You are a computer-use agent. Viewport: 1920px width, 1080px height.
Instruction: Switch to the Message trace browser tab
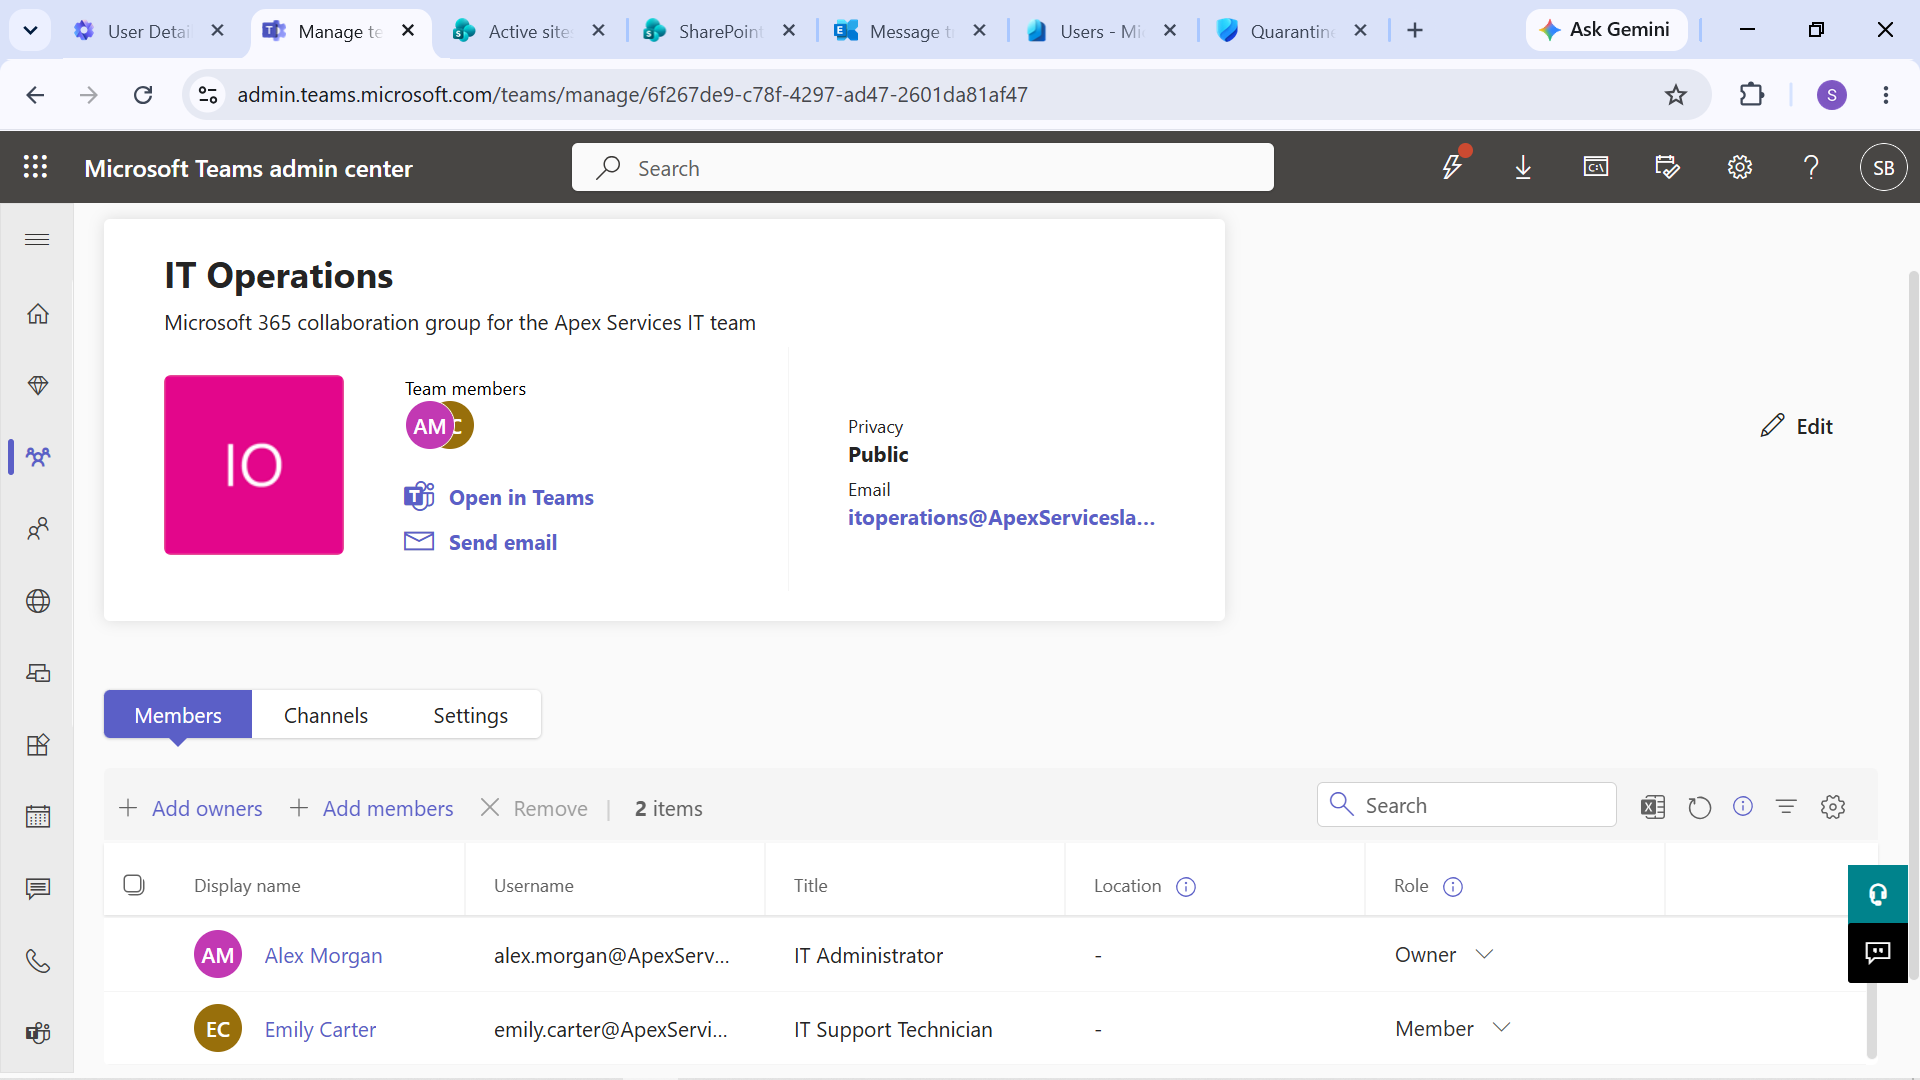pos(909,31)
